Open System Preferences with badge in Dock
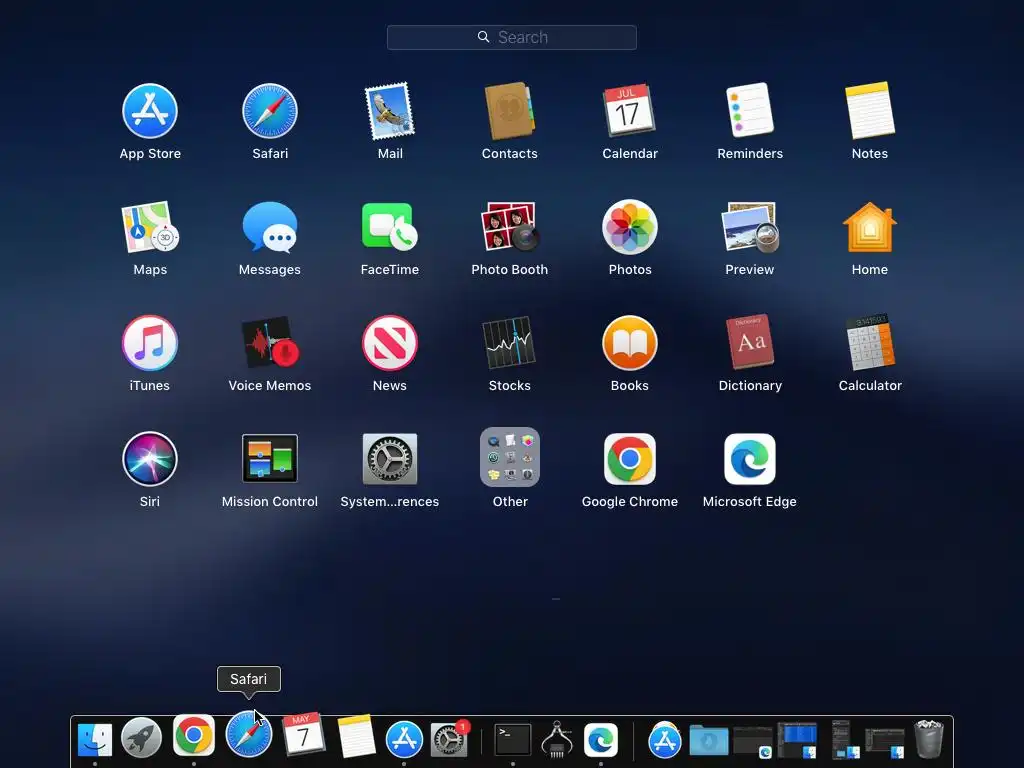This screenshot has width=1024, height=768. point(449,739)
